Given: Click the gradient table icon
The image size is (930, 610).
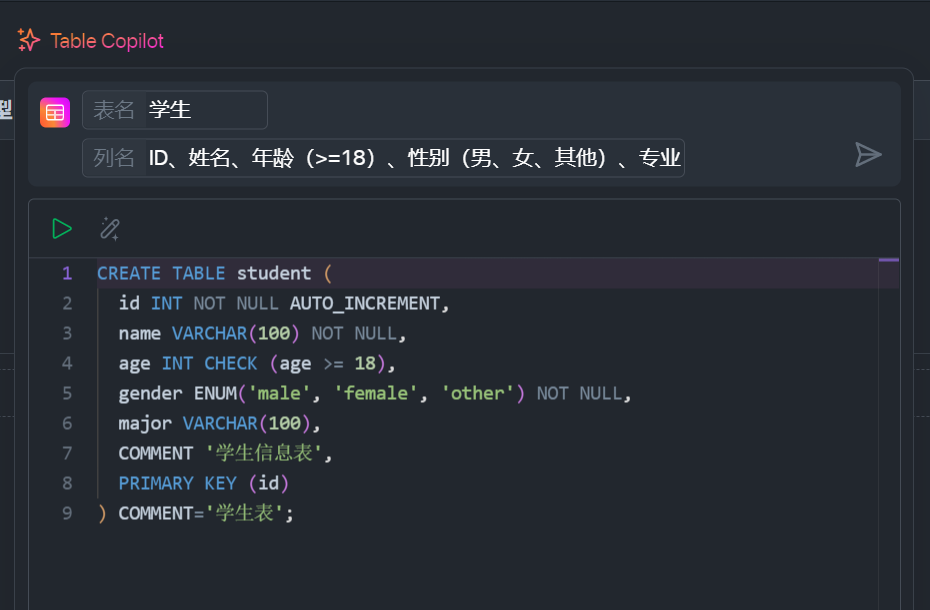Looking at the screenshot, I should (54, 112).
